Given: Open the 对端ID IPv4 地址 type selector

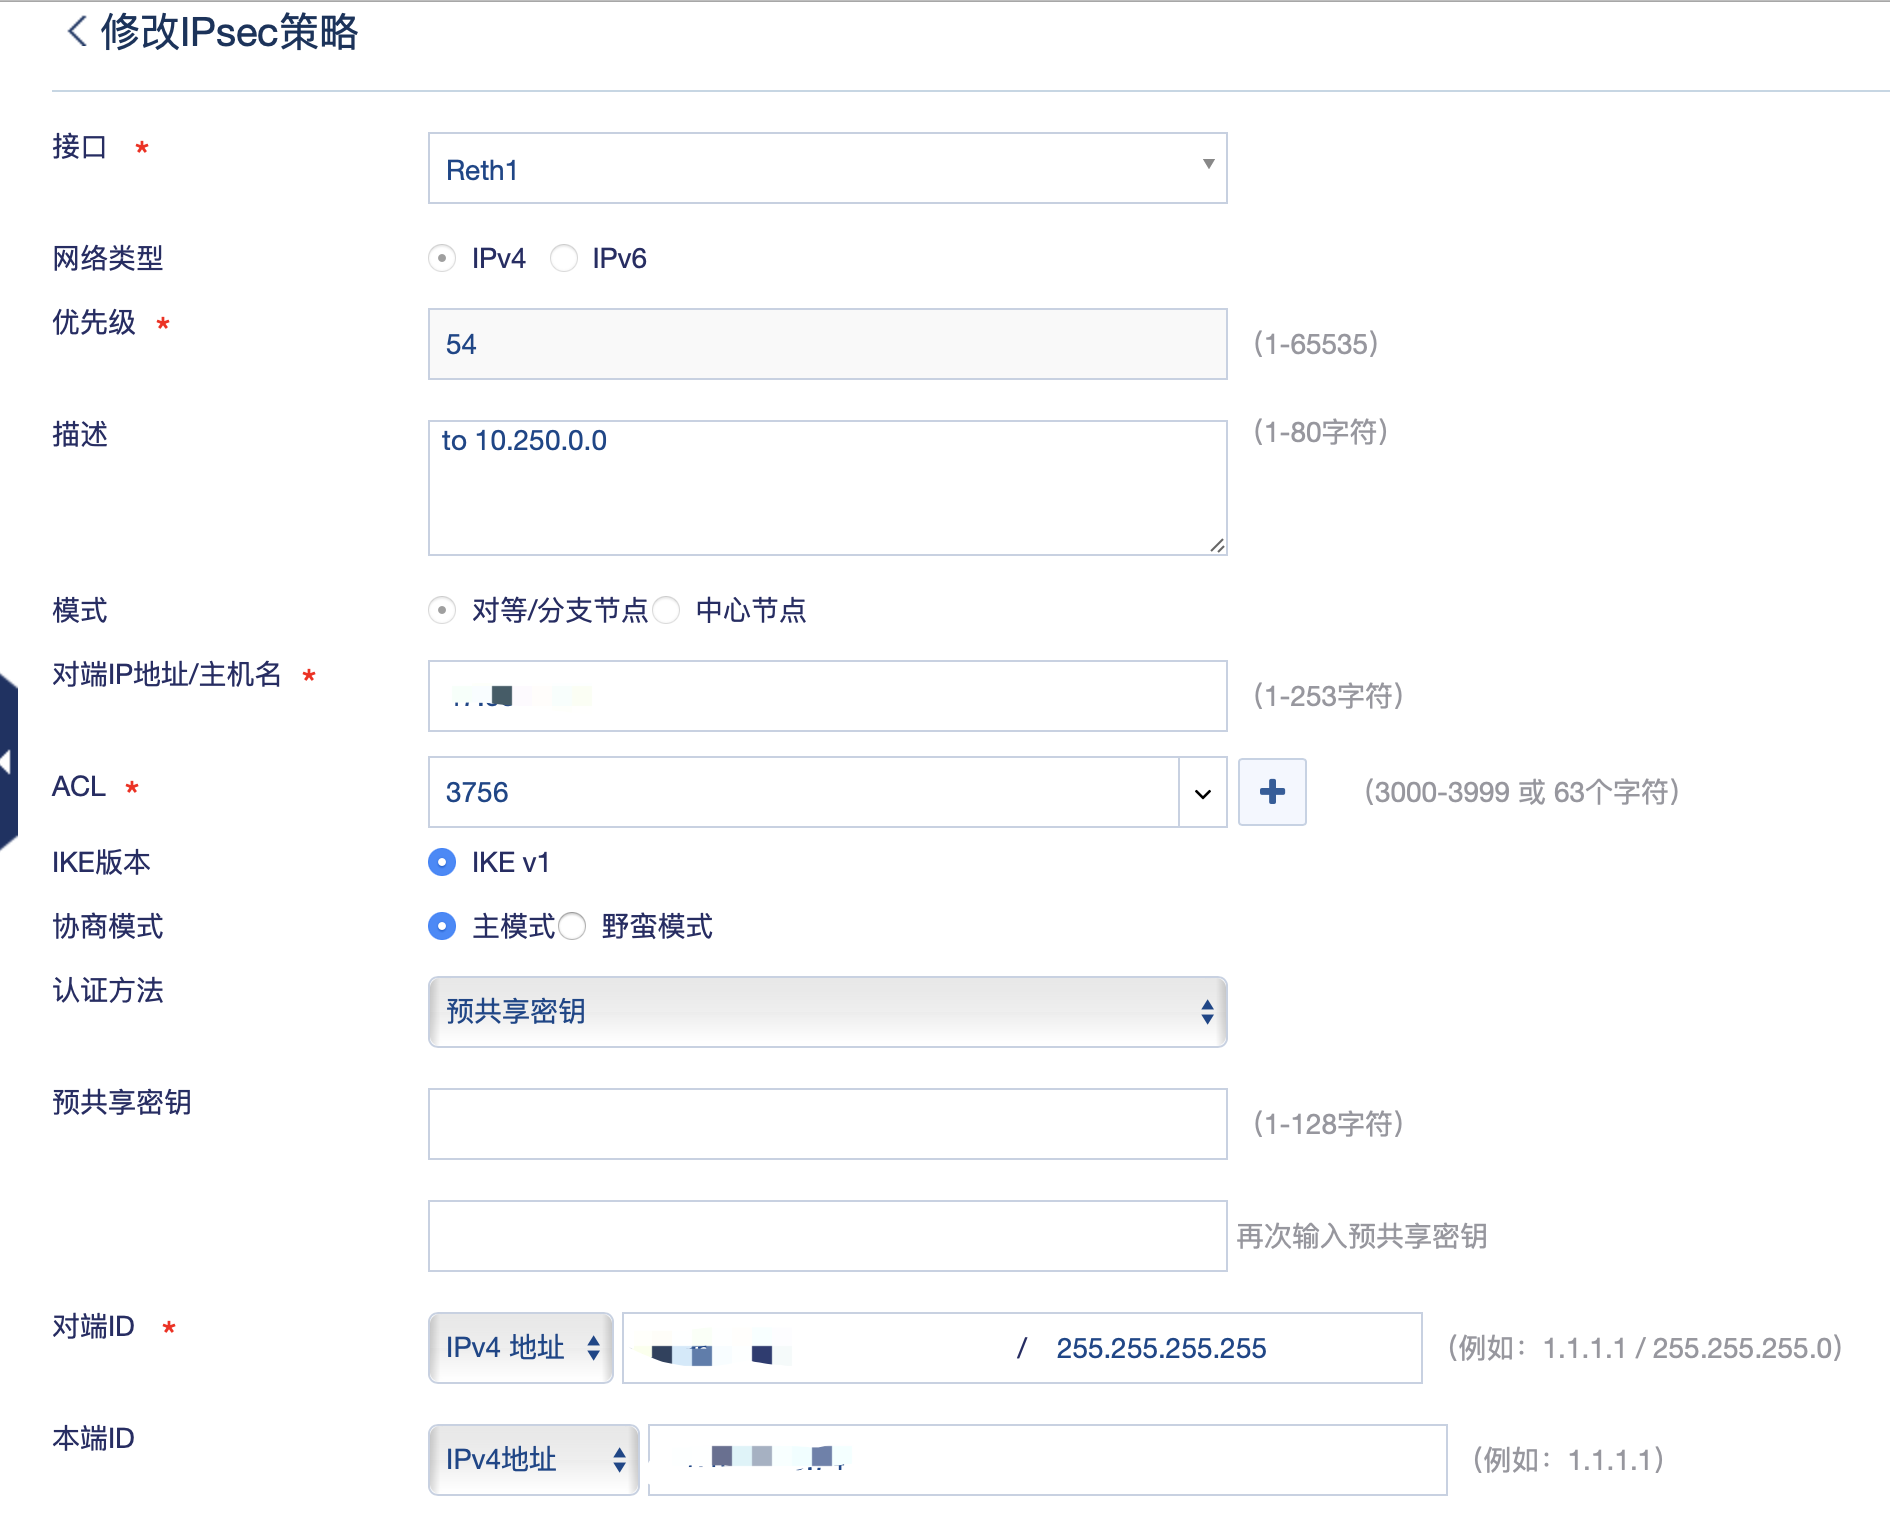Looking at the screenshot, I should [x=520, y=1348].
